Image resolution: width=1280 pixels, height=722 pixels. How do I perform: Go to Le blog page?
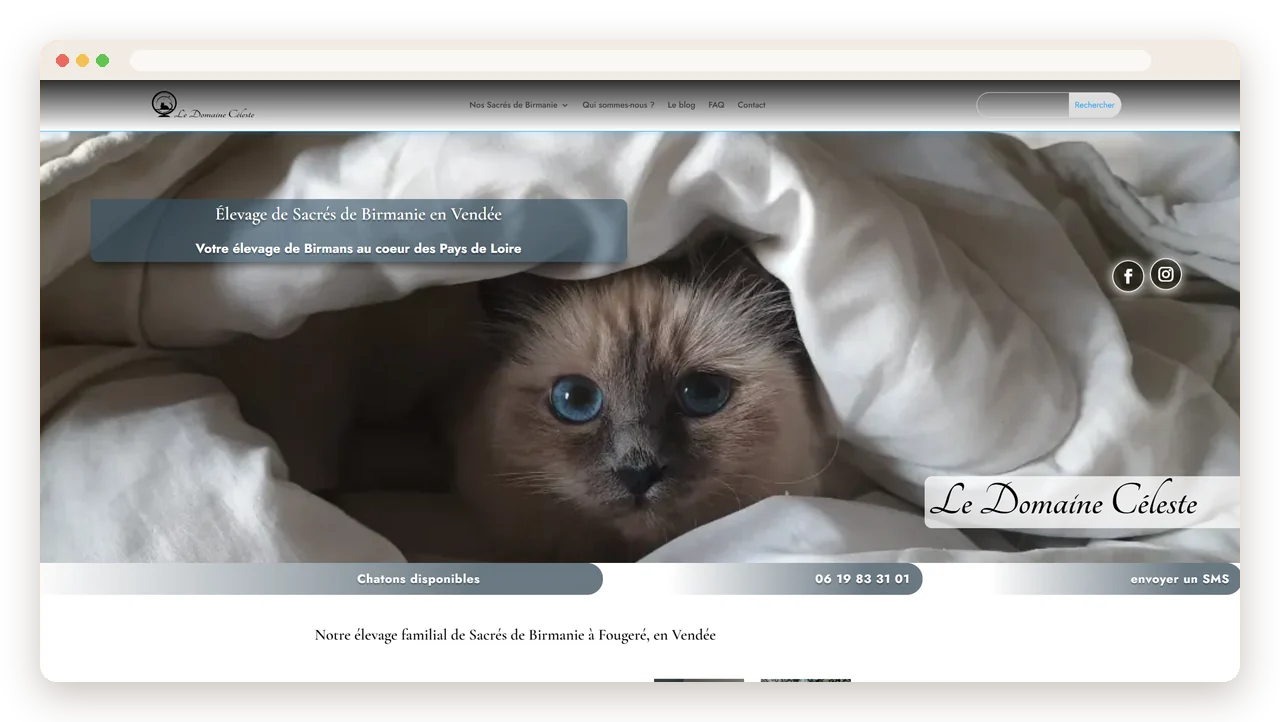[681, 105]
